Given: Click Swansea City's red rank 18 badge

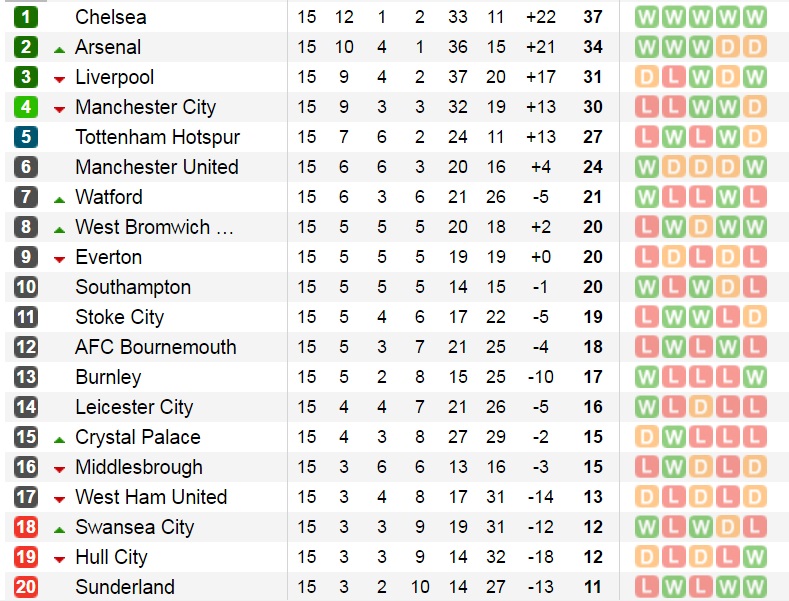Looking at the screenshot, I should 26,527.
